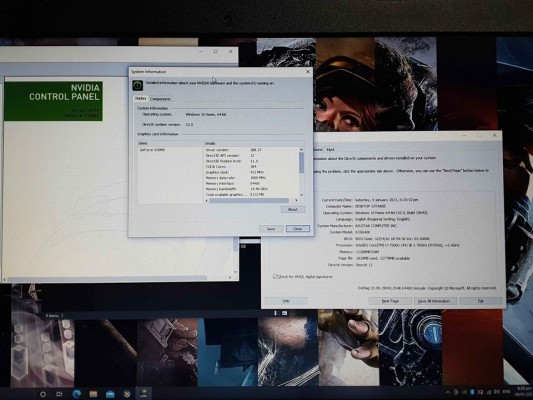This screenshot has width=533, height=400.
Task: Click Close in the System Information dialog
Action: pos(298,229)
